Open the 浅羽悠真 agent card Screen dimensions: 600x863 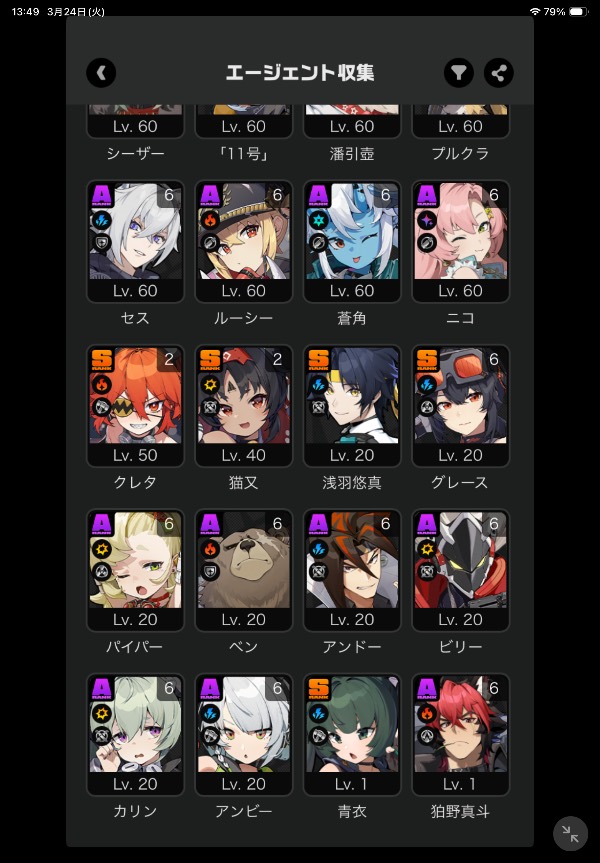pyautogui.click(x=352, y=406)
